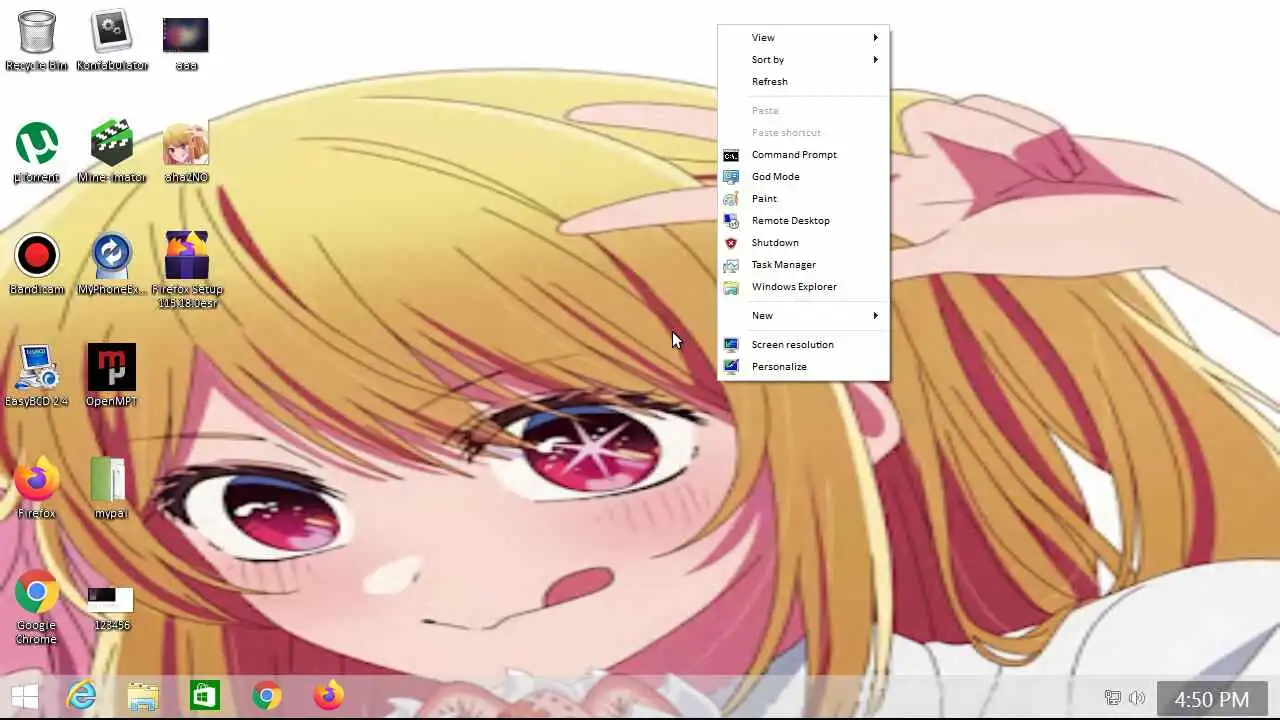Choose God Mode in the context menu
The height and width of the screenshot is (720, 1280).
coord(803,176)
